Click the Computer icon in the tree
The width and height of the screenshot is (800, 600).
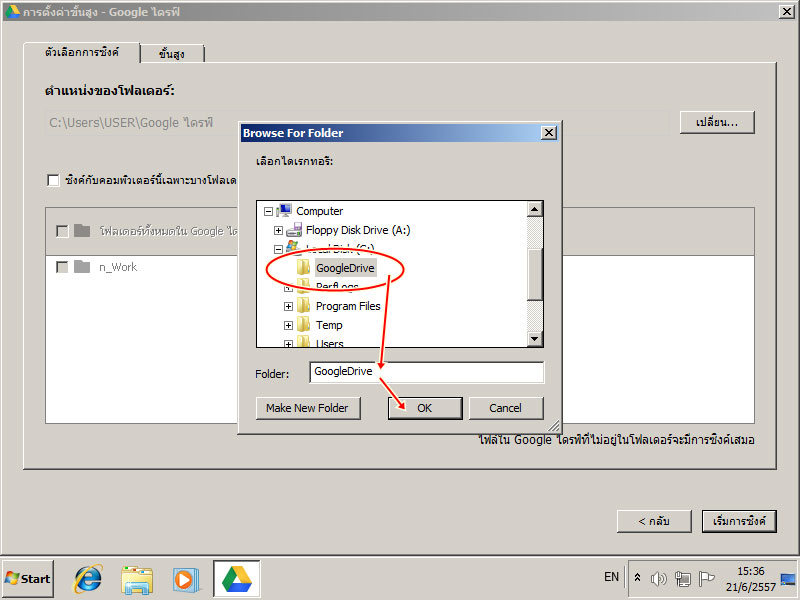[x=284, y=210]
